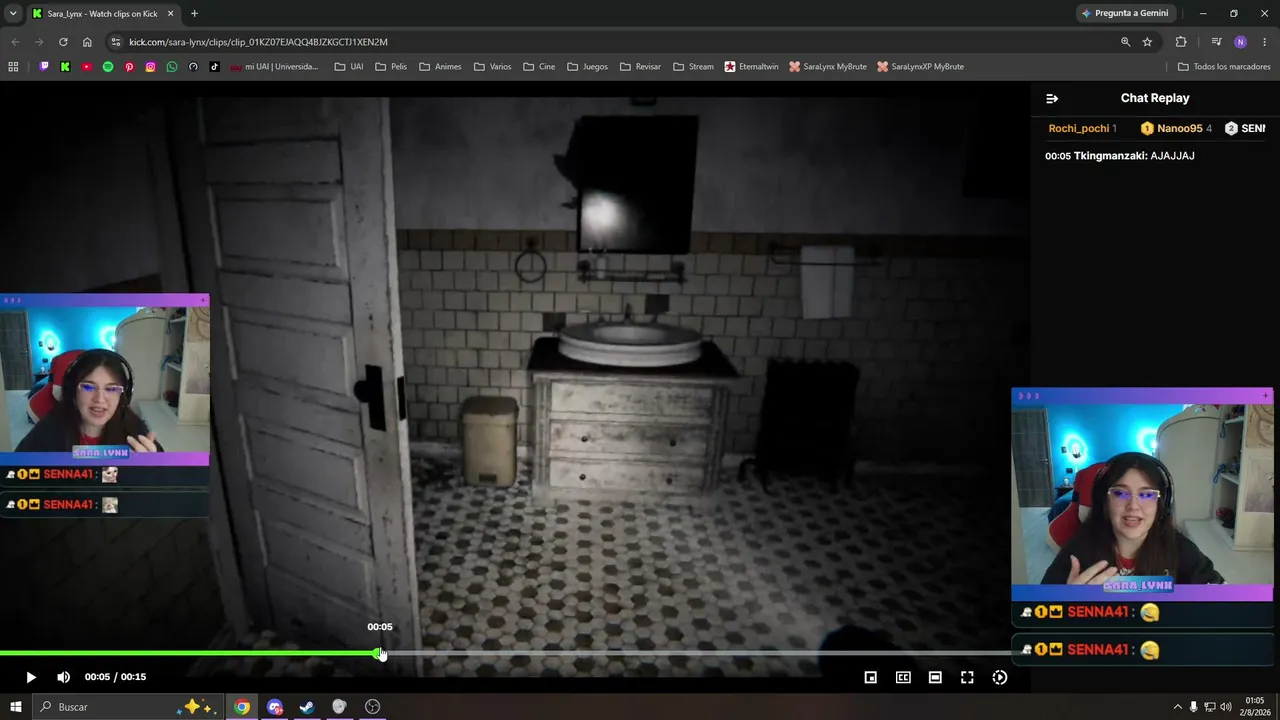
Task: Click the Buscar taskbar search box
Action: pos(128,707)
